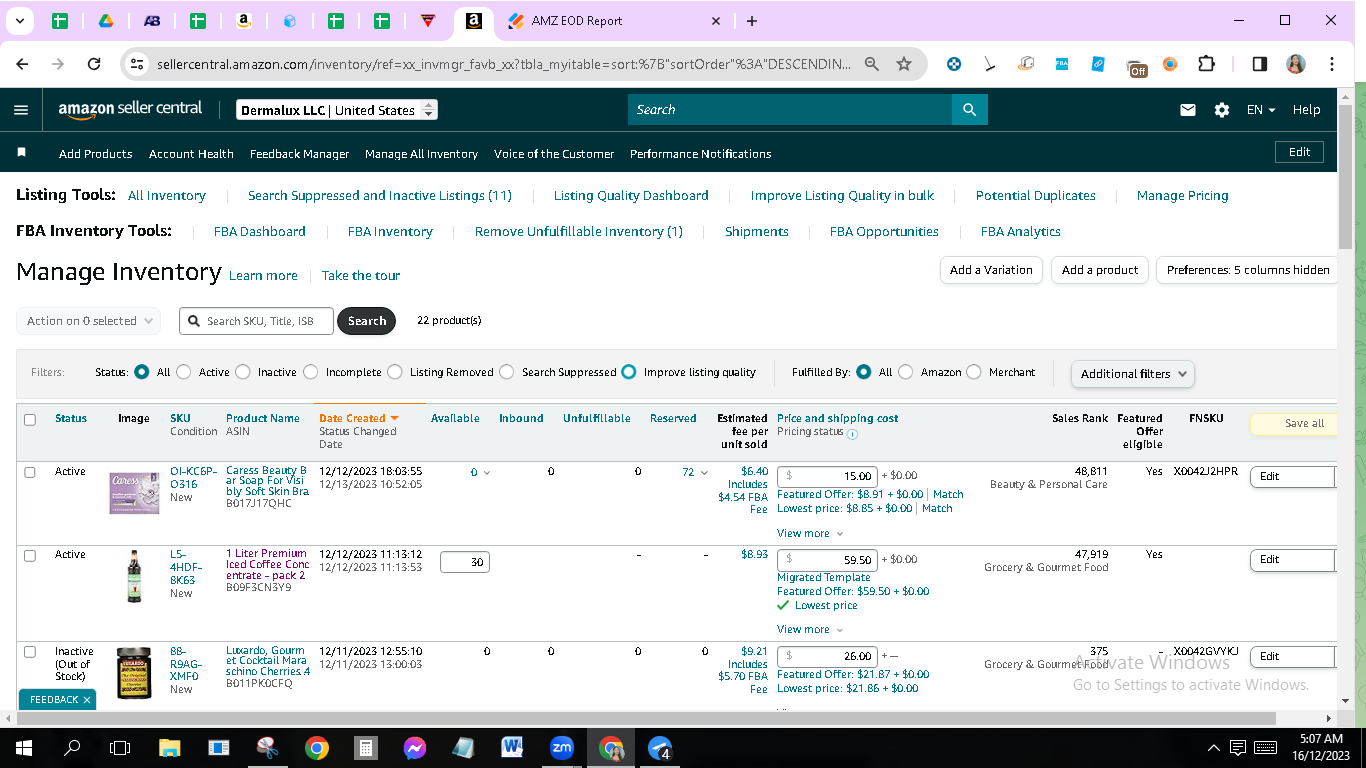Open the Manage Pricing link
Viewport: 1366px width, 768px height.
click(1182, 196)
